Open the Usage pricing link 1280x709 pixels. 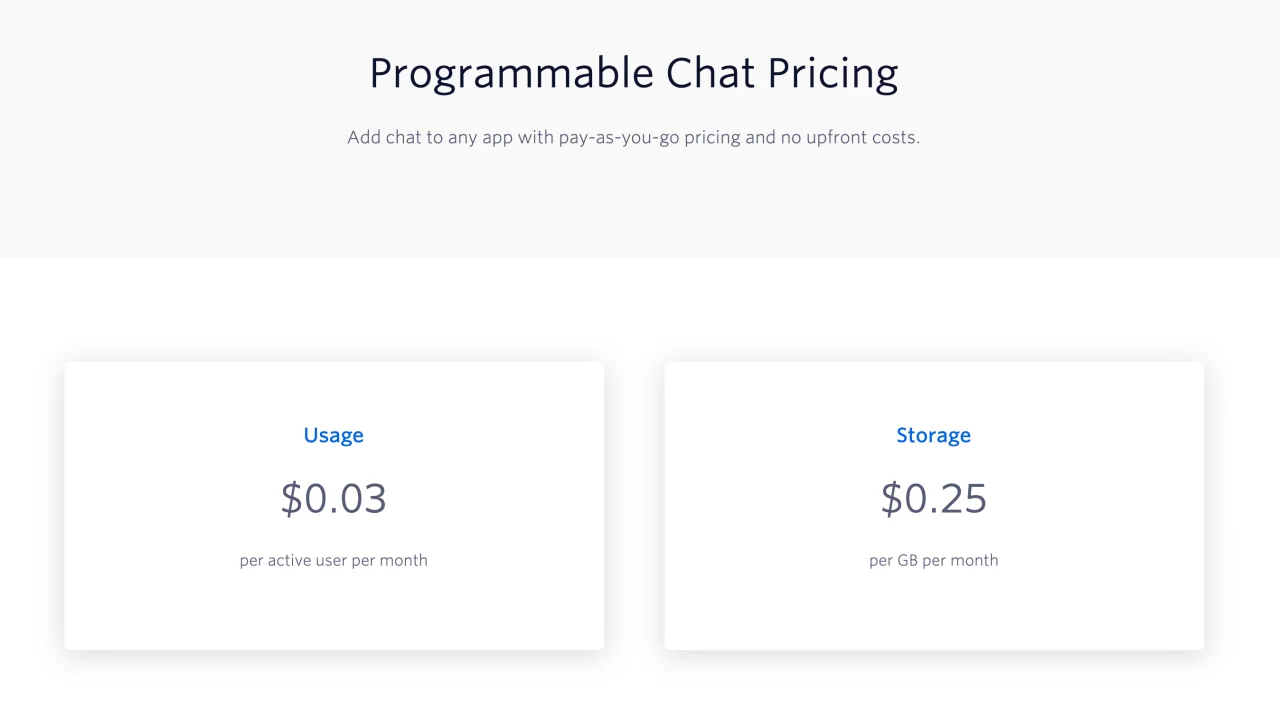click(x=333, y=435)
